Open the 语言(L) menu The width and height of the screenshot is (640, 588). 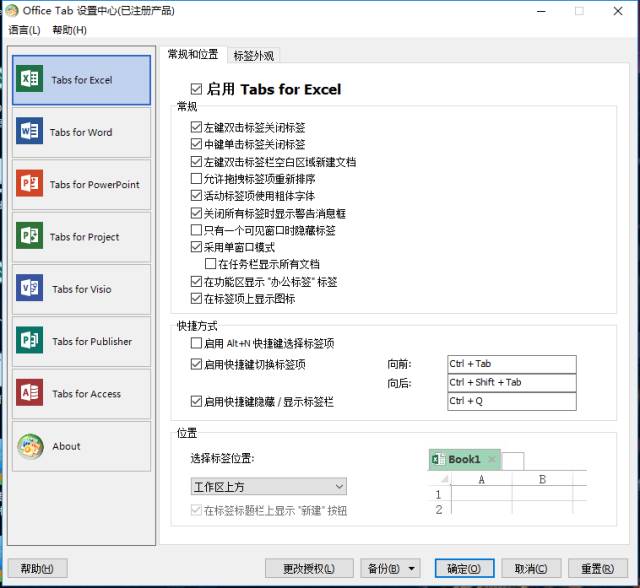click(x=24, y=30)
